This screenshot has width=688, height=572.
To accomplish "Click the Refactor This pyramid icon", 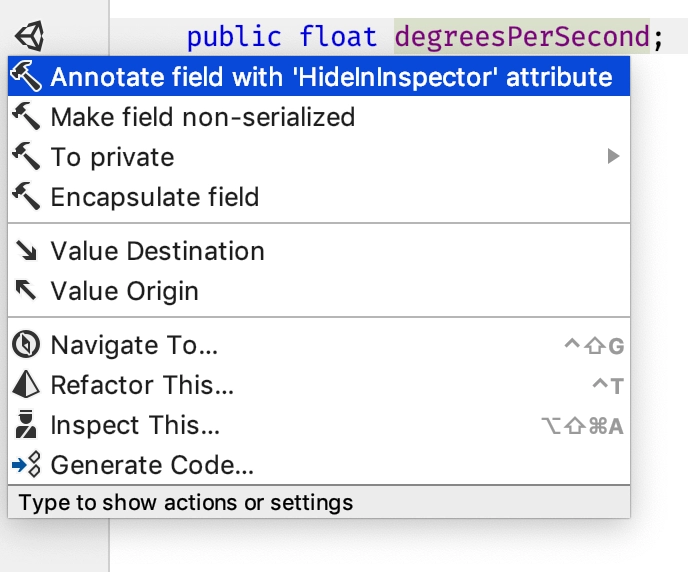I will tap(26, 384).
